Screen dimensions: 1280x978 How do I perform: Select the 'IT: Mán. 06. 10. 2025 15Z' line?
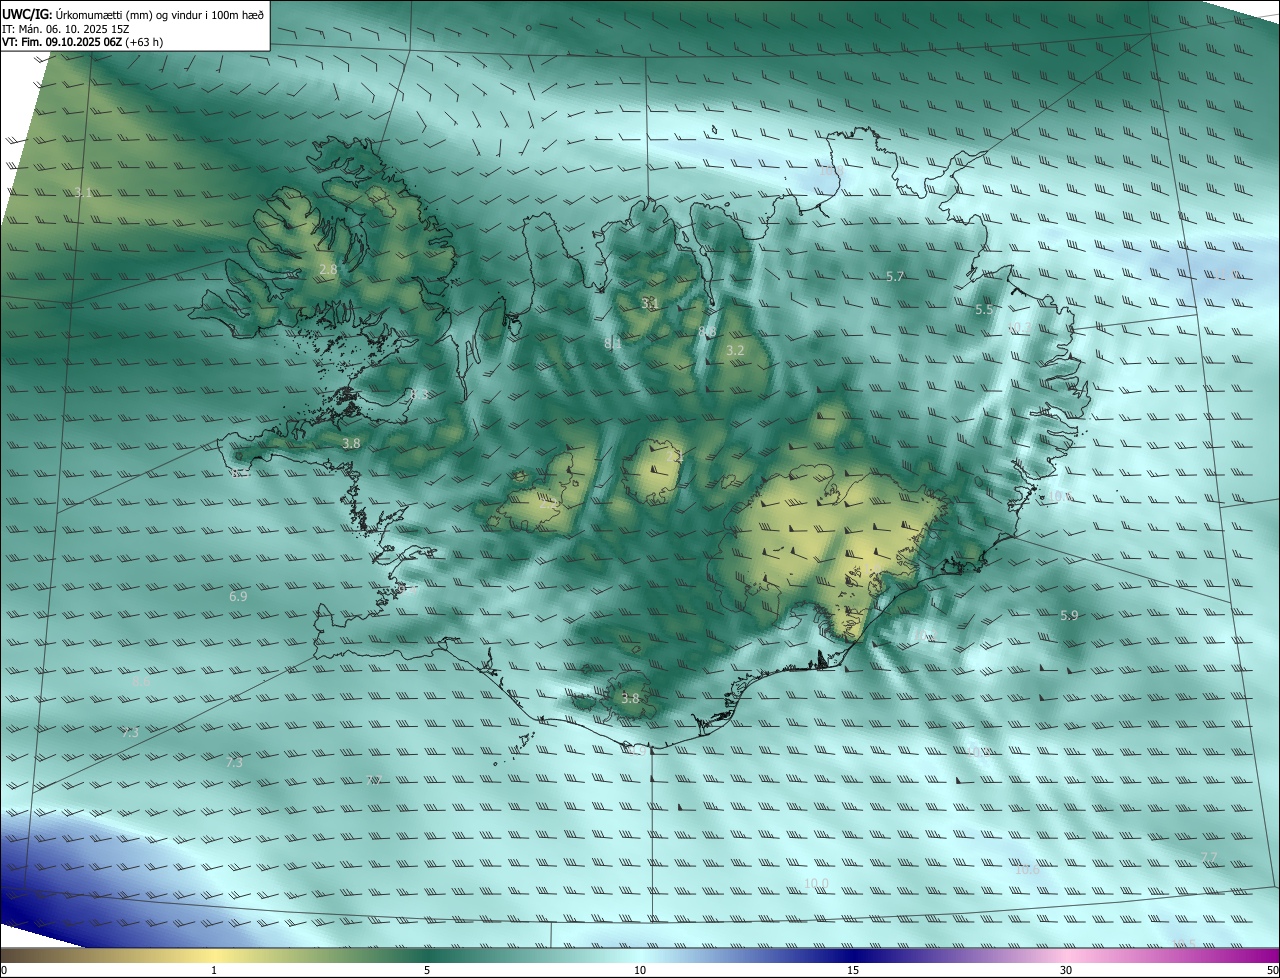(66, 29)
